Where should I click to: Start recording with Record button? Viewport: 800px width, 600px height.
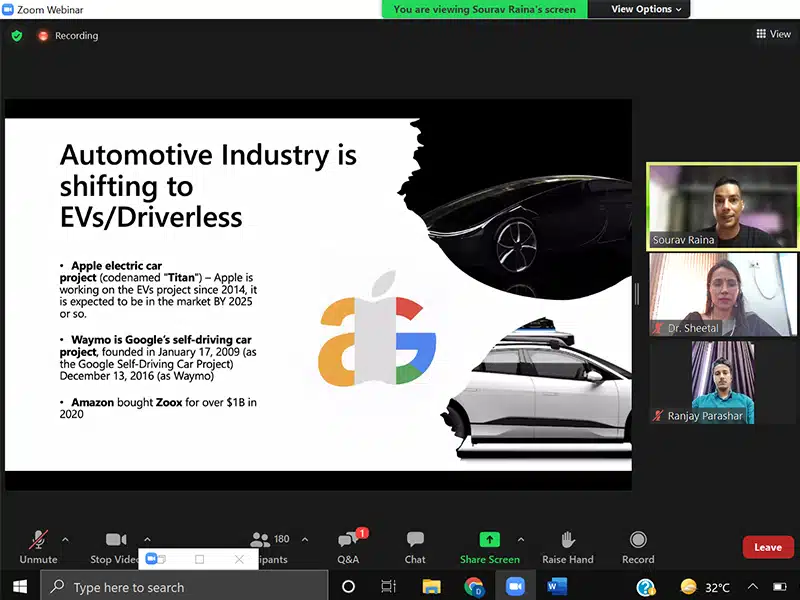coord(638,541)
